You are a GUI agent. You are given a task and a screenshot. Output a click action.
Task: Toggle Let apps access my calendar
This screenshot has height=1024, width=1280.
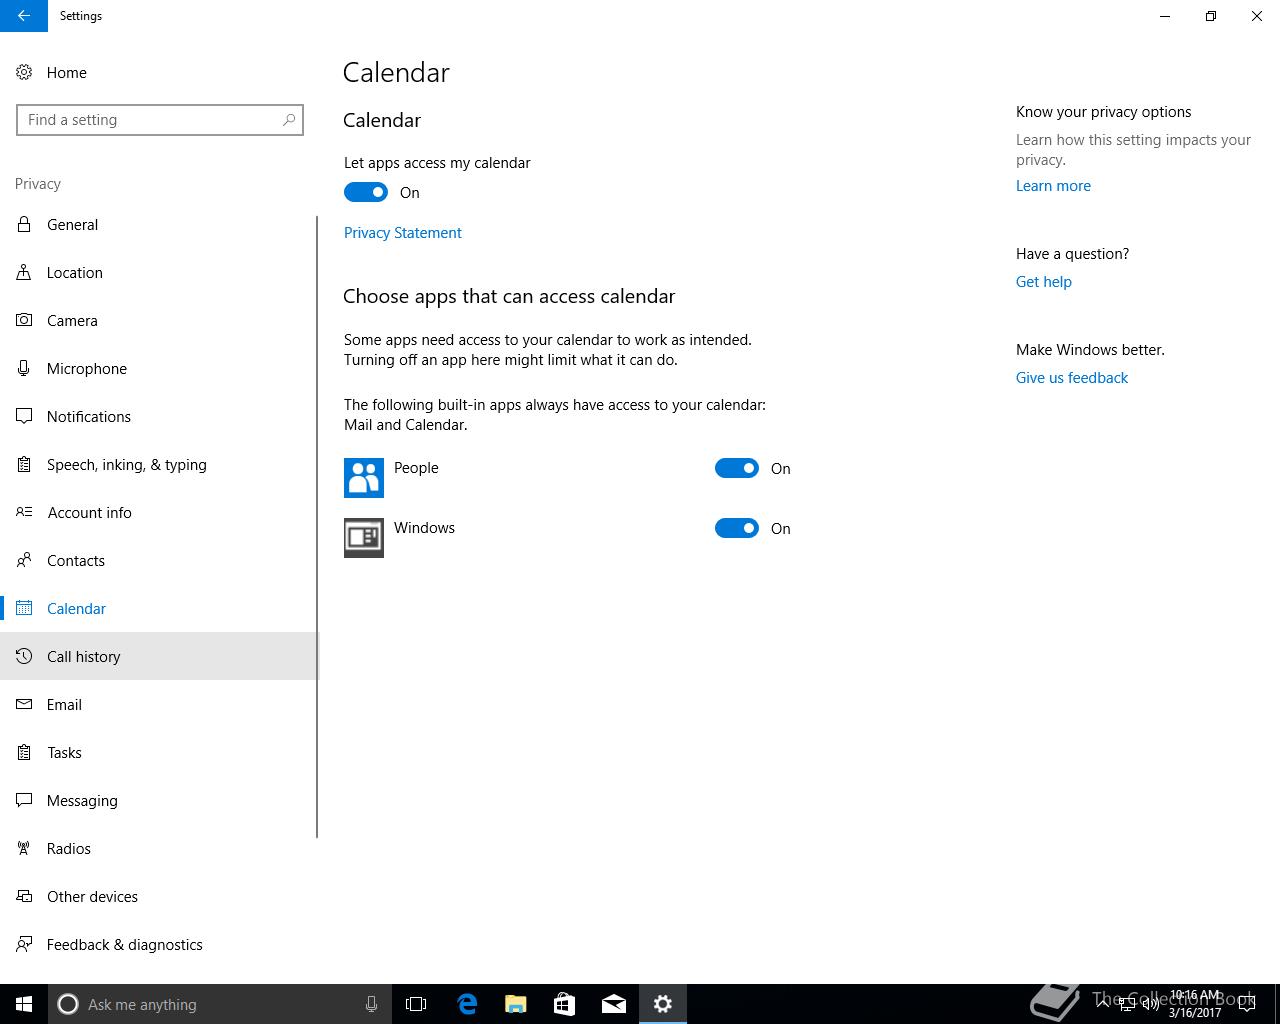coord(366,192)
